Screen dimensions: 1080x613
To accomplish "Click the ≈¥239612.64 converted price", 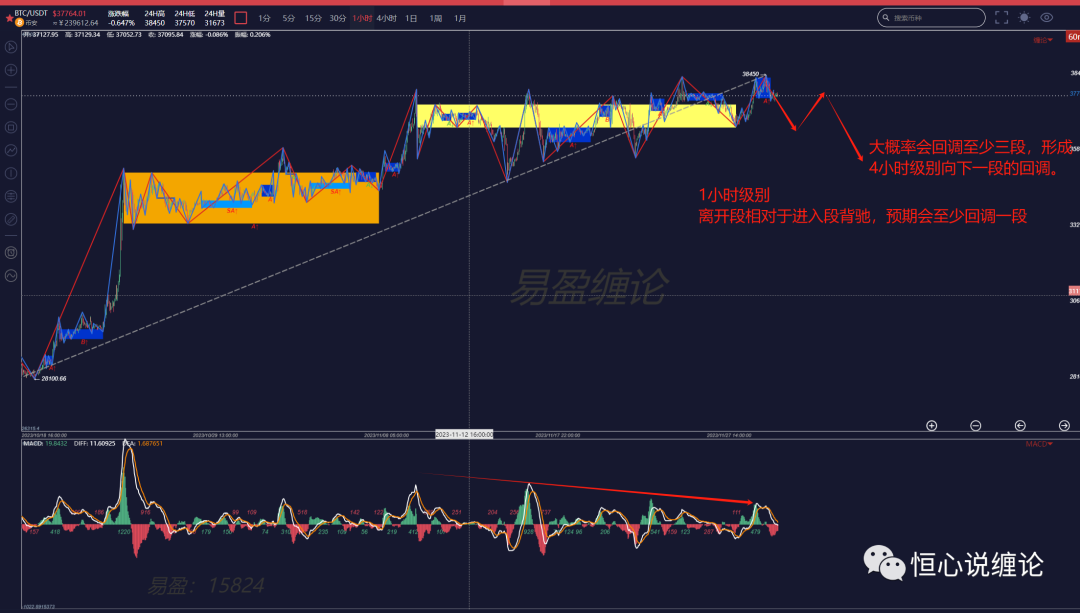I will tap(76, 23).
